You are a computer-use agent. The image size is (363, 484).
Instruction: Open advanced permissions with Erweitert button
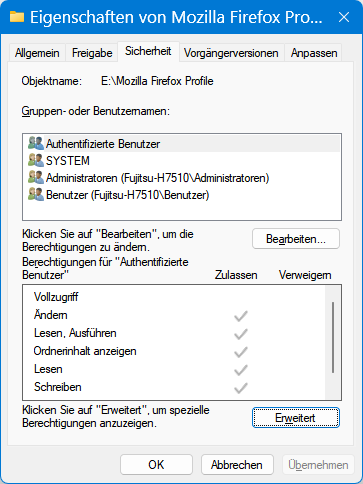pos(296,418)
